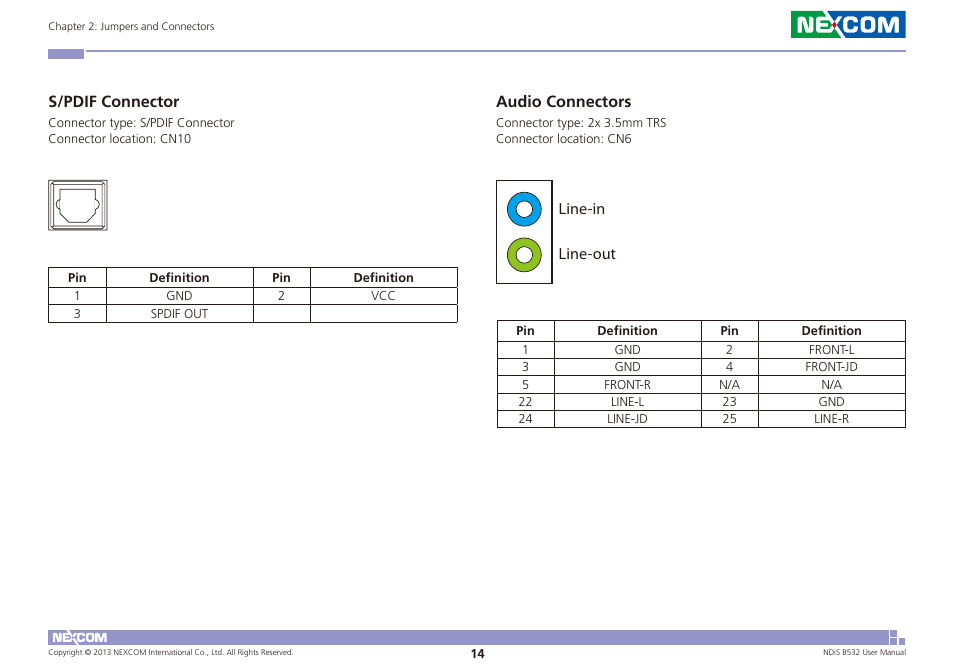Click the LINE-JD table cell
The image size is (954, 672).
(627, 418)
